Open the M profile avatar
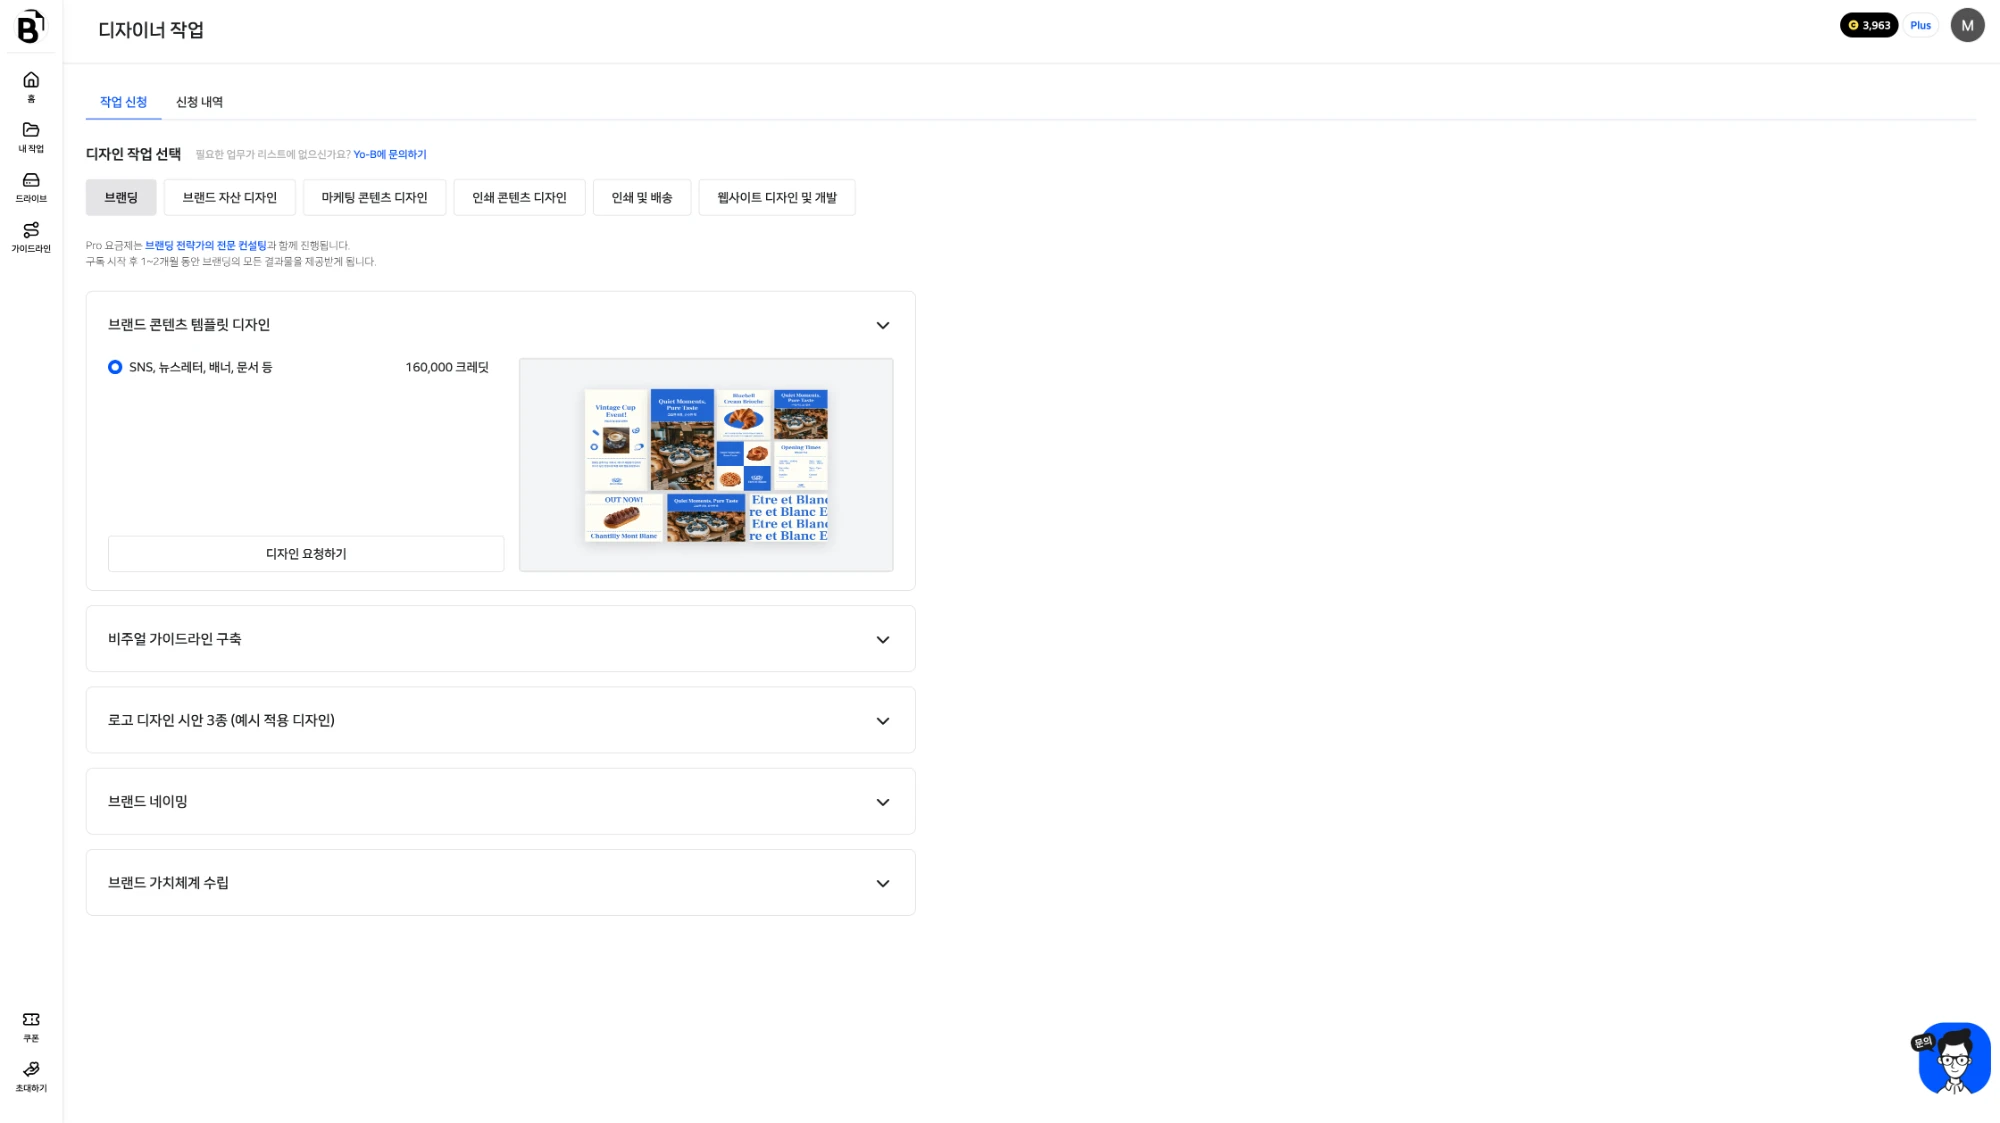Image resolution: width=2000 pixels, height=1123 pixels. click(1967, 25)
